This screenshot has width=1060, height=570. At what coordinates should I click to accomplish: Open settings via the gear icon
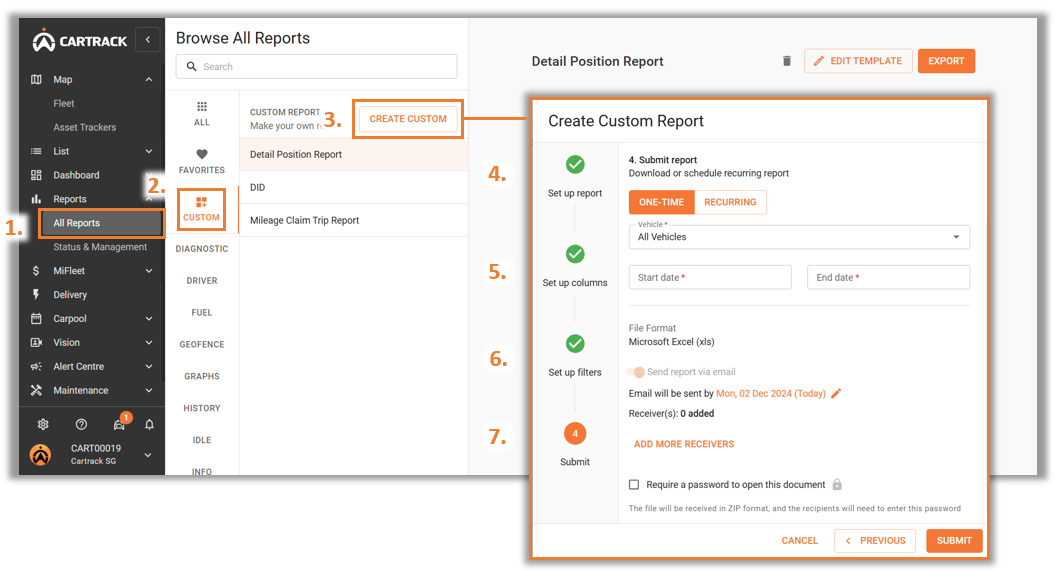(43, 424)
